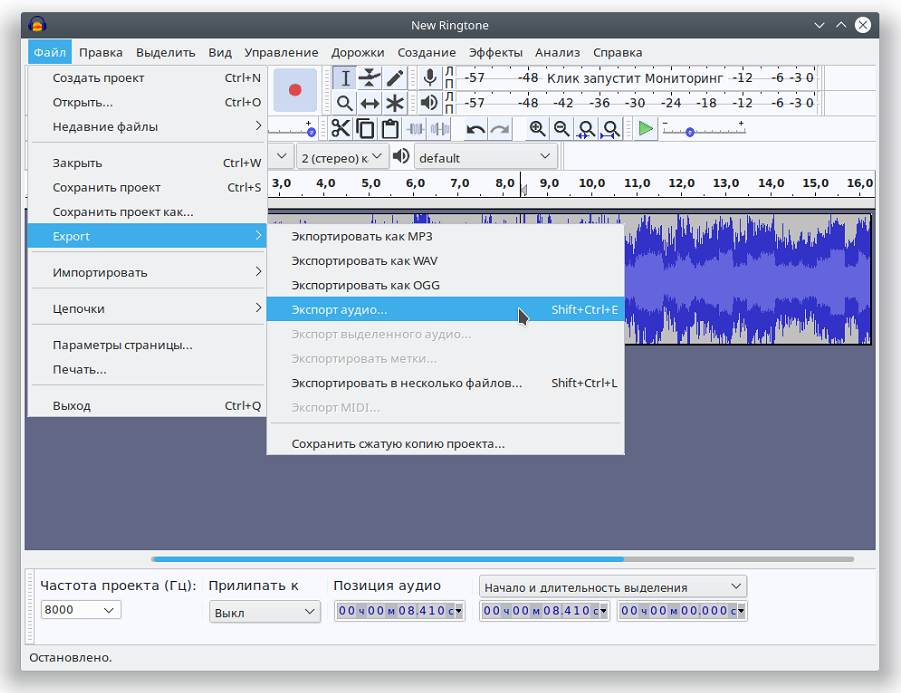Adjust the playback speed slider

[x=690, y=131]
